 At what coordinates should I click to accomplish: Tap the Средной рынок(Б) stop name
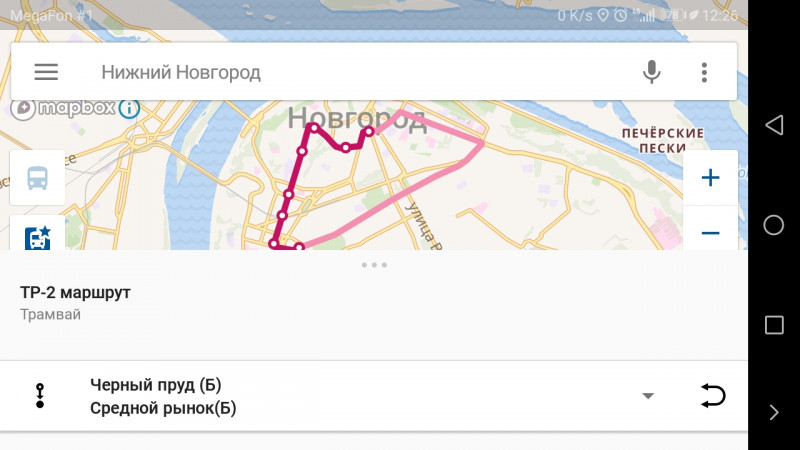click(x=163, y=408)
